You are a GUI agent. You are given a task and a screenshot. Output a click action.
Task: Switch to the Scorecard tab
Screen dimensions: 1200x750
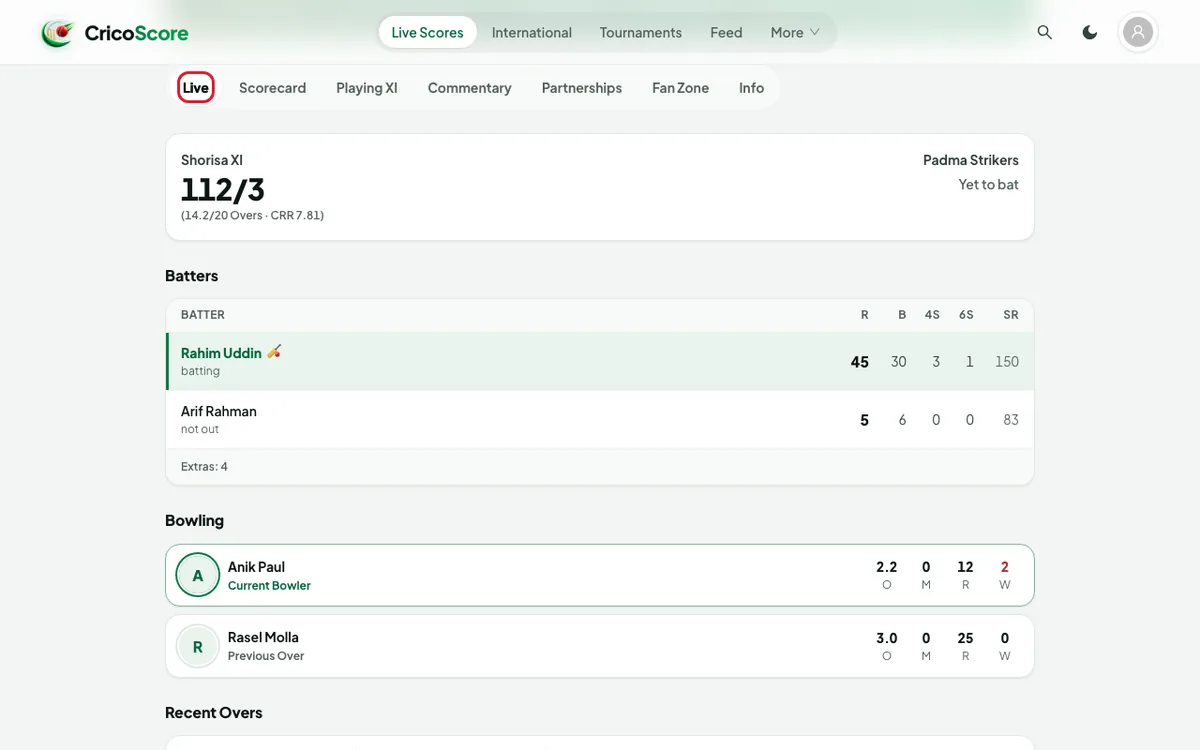(x=273, y=88)
